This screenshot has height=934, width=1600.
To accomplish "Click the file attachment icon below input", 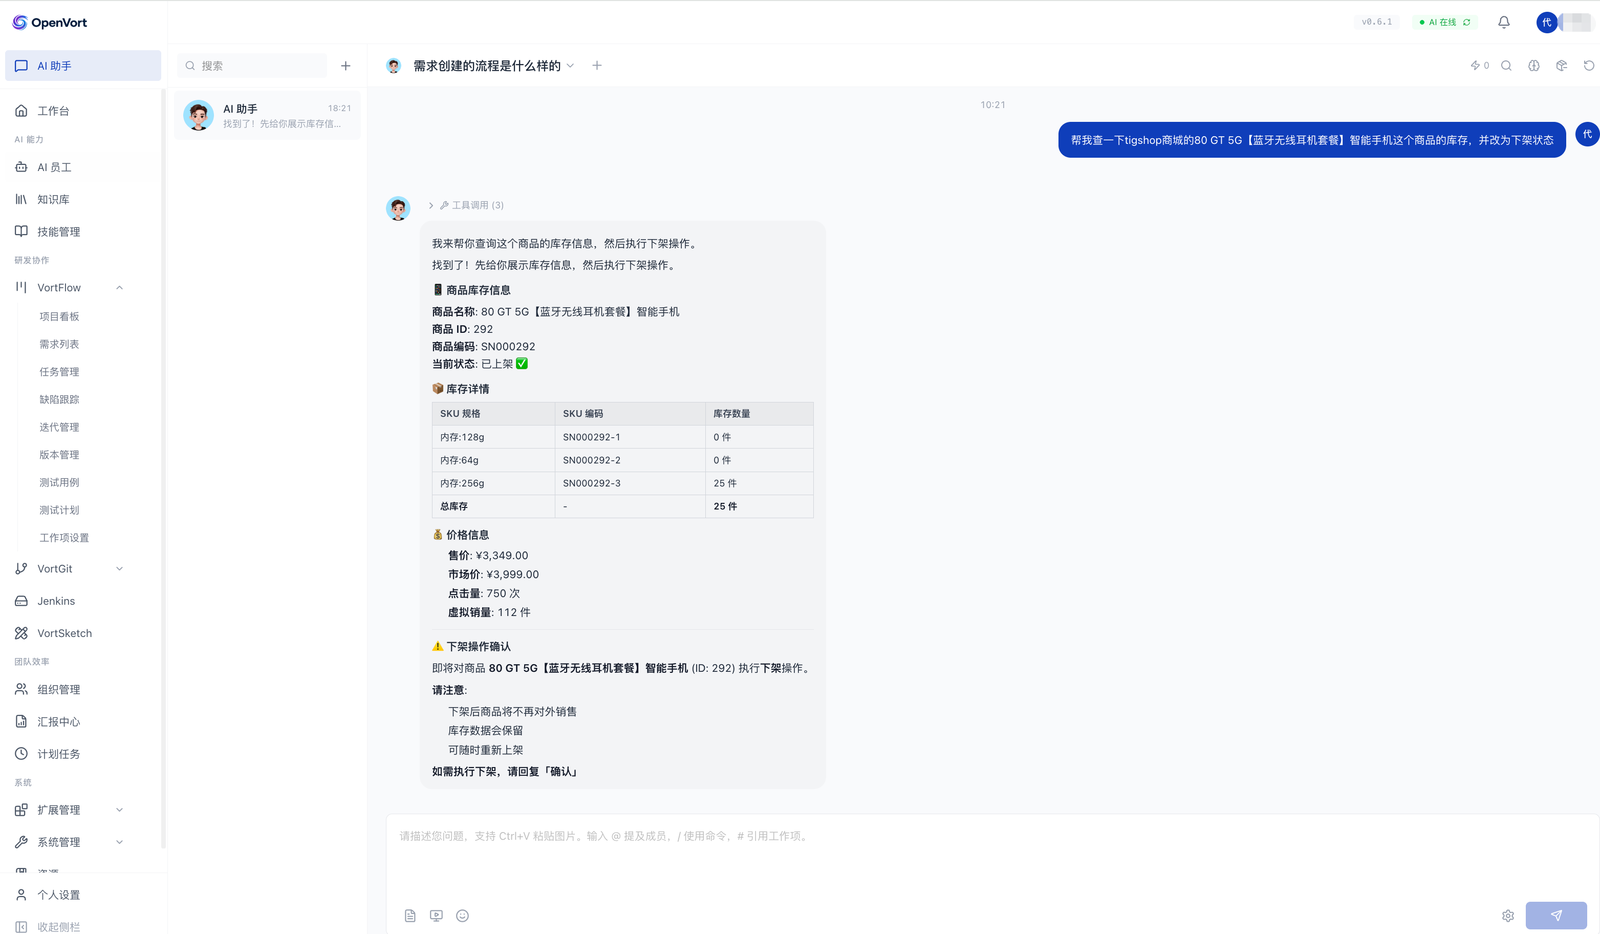I will coord(410,916).
